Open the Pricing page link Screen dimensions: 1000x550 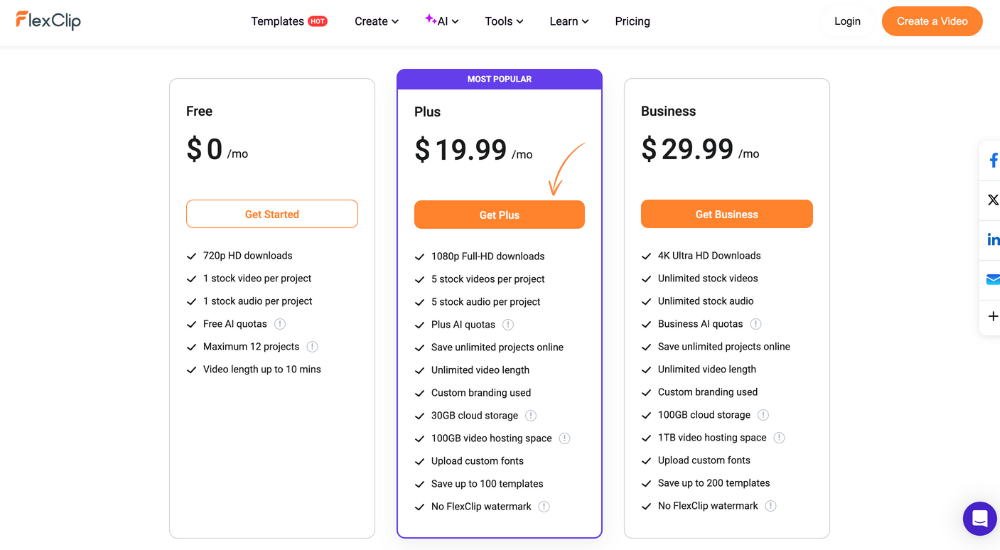coord(632,21)
